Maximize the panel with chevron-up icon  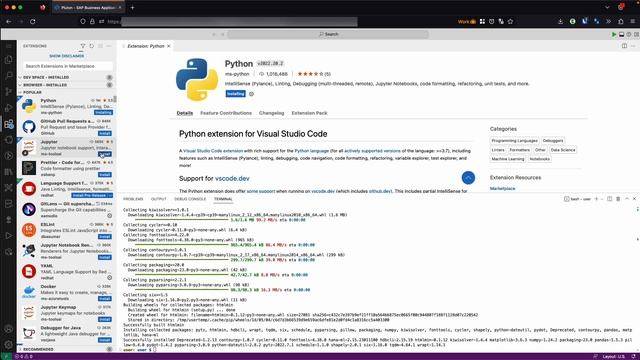627,199
